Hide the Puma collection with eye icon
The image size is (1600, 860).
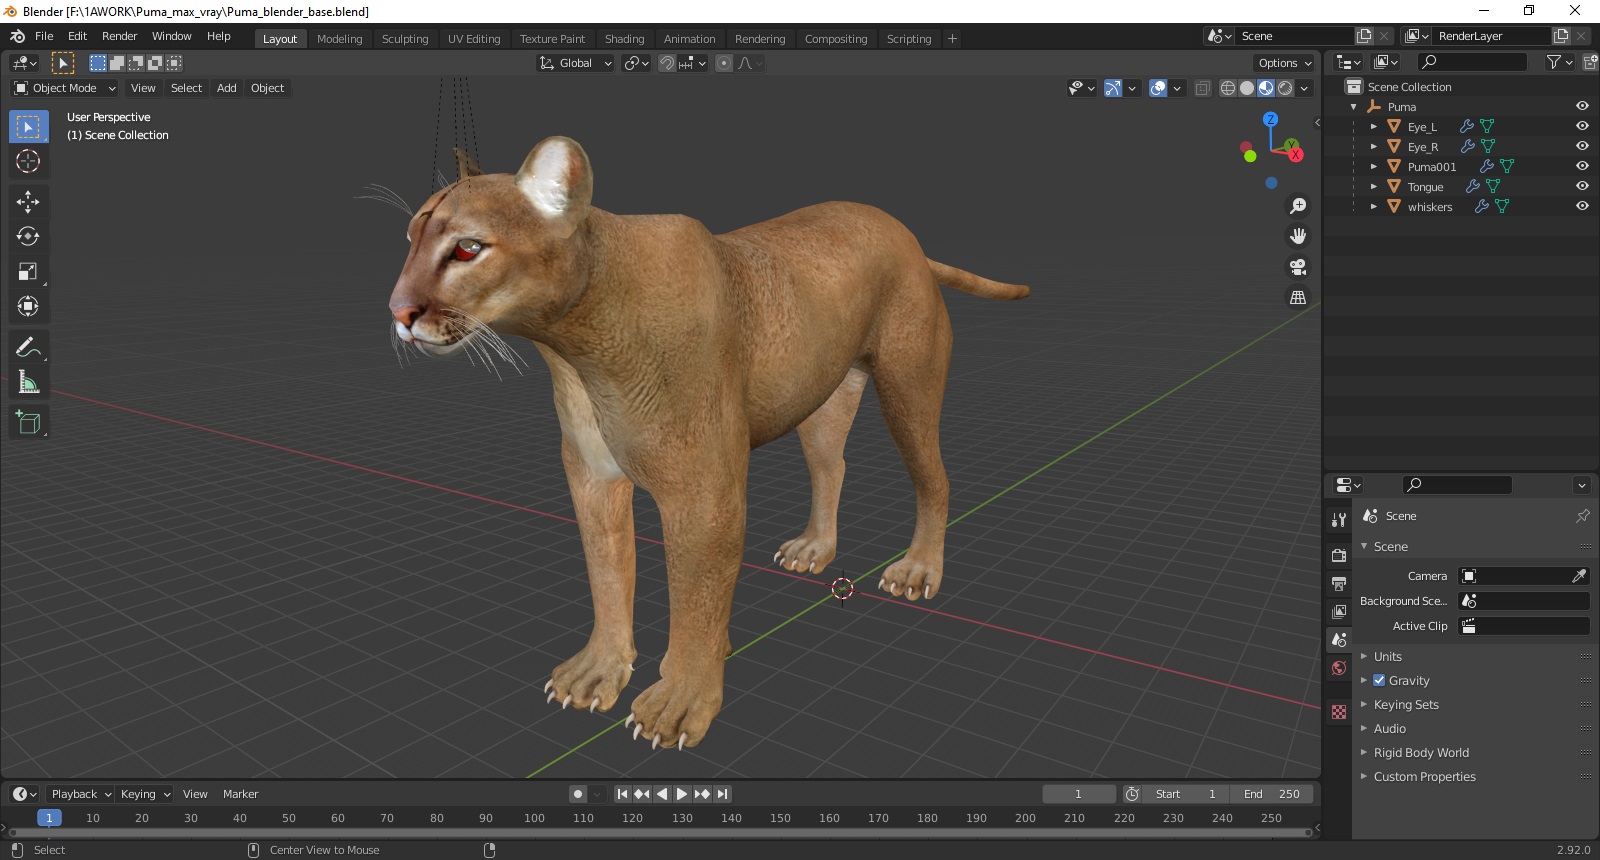1582,106
